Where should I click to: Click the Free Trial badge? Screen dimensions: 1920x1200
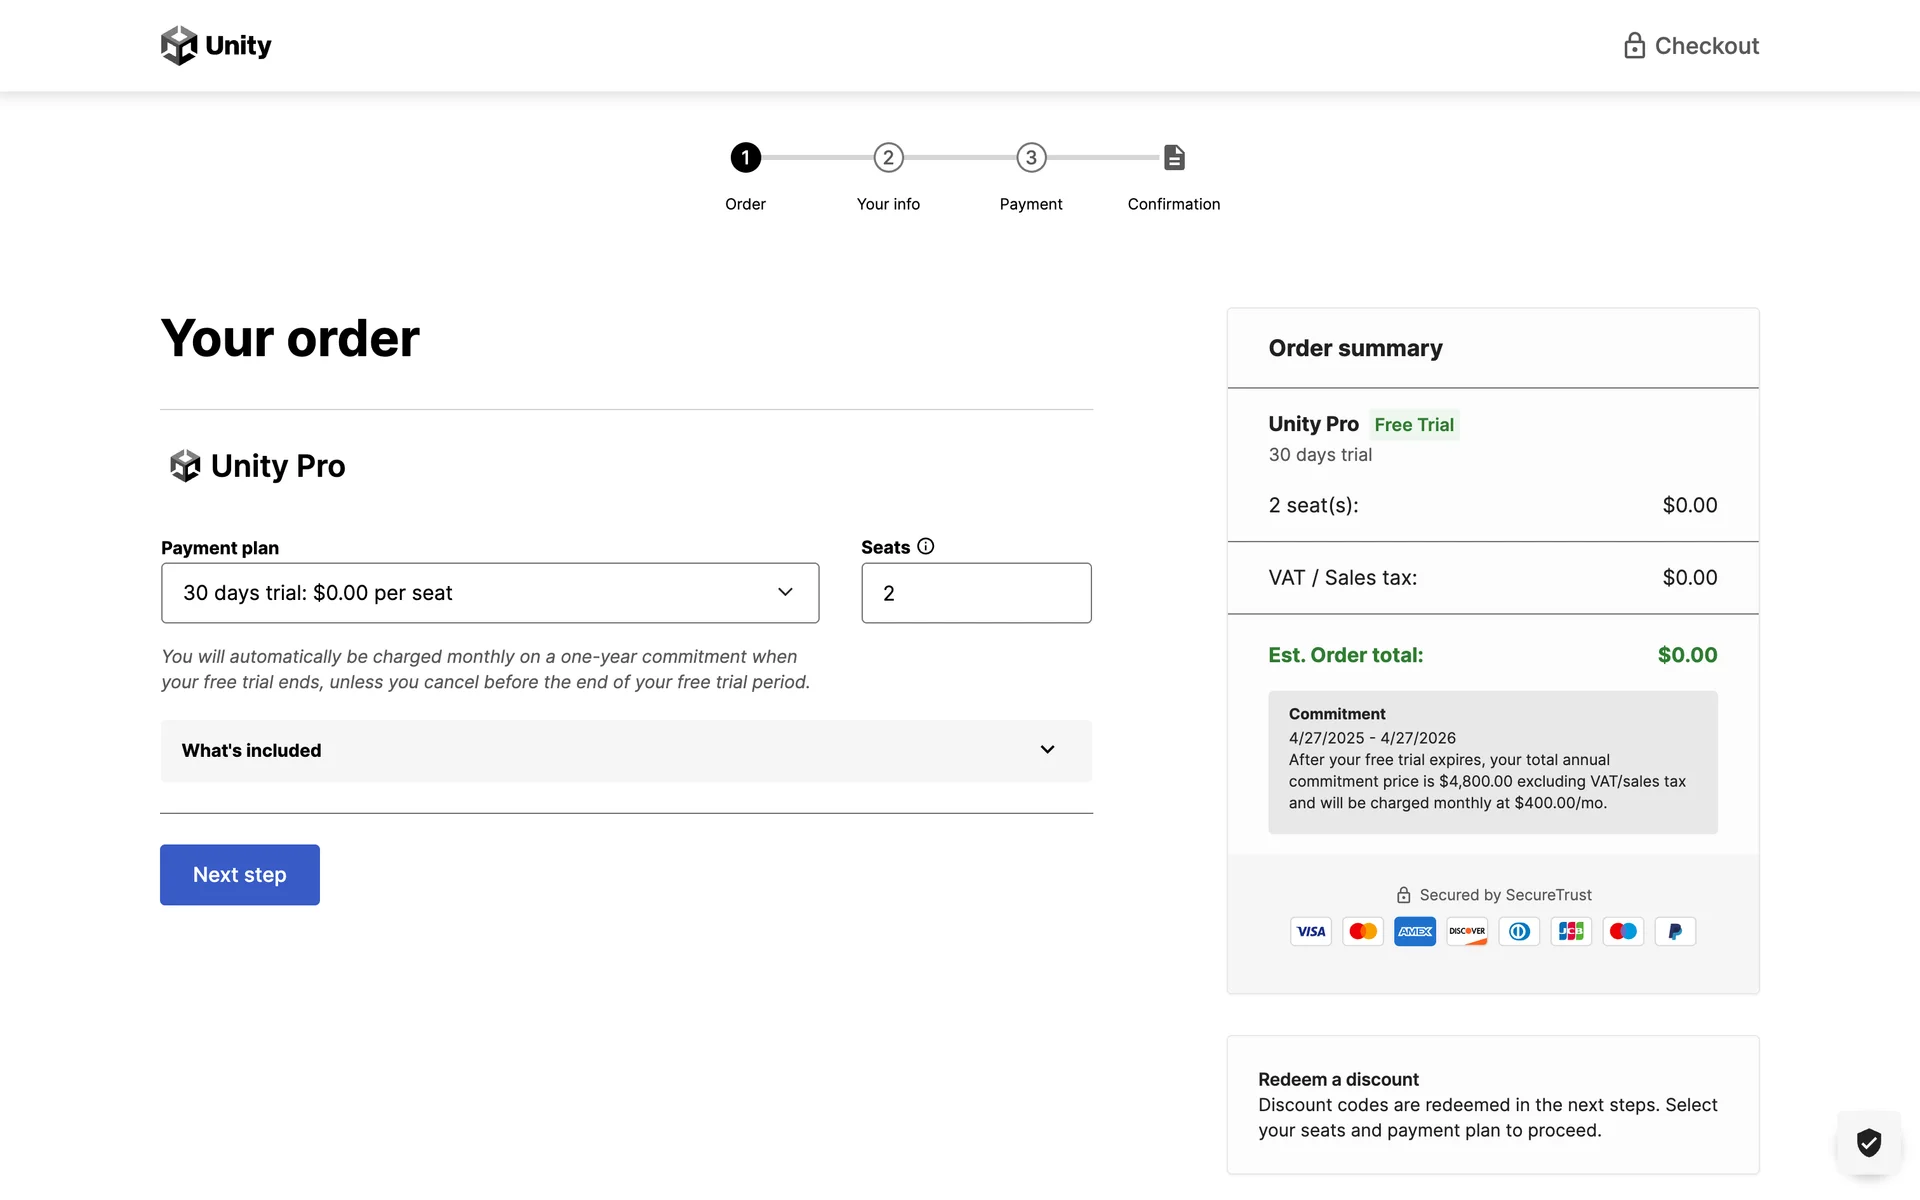click(x=1413, y=425)
